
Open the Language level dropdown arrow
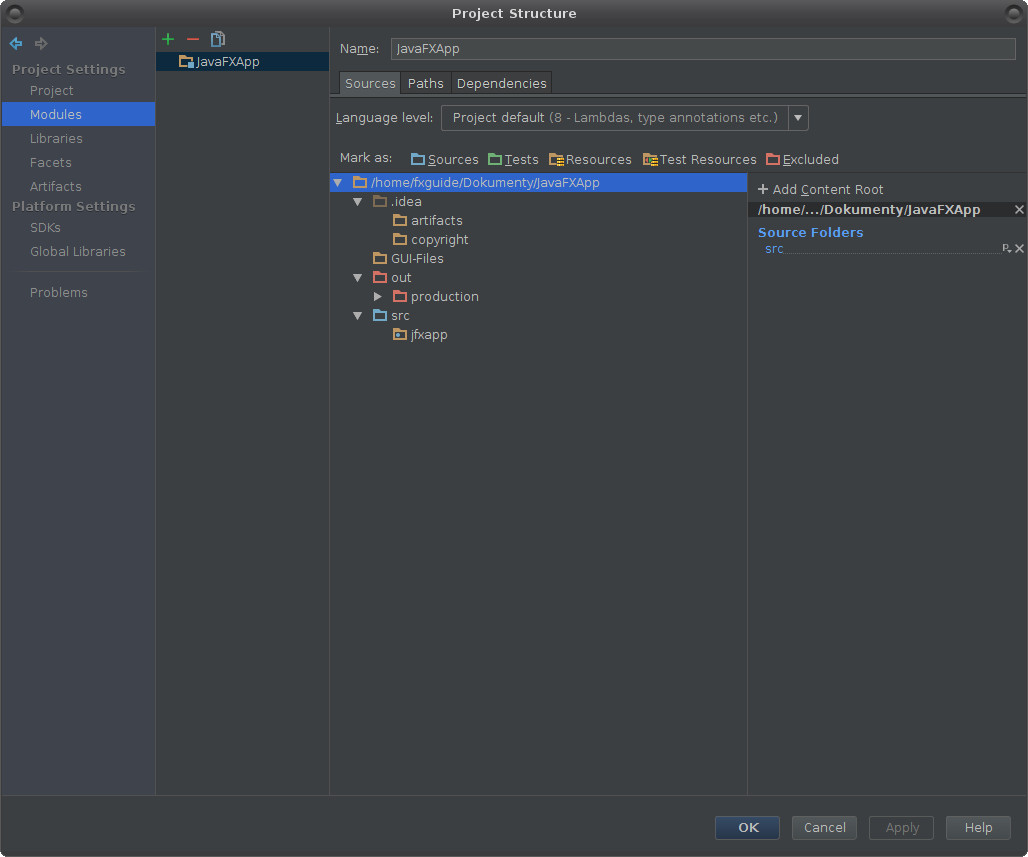pyautogui.click(x=798, y=118)
